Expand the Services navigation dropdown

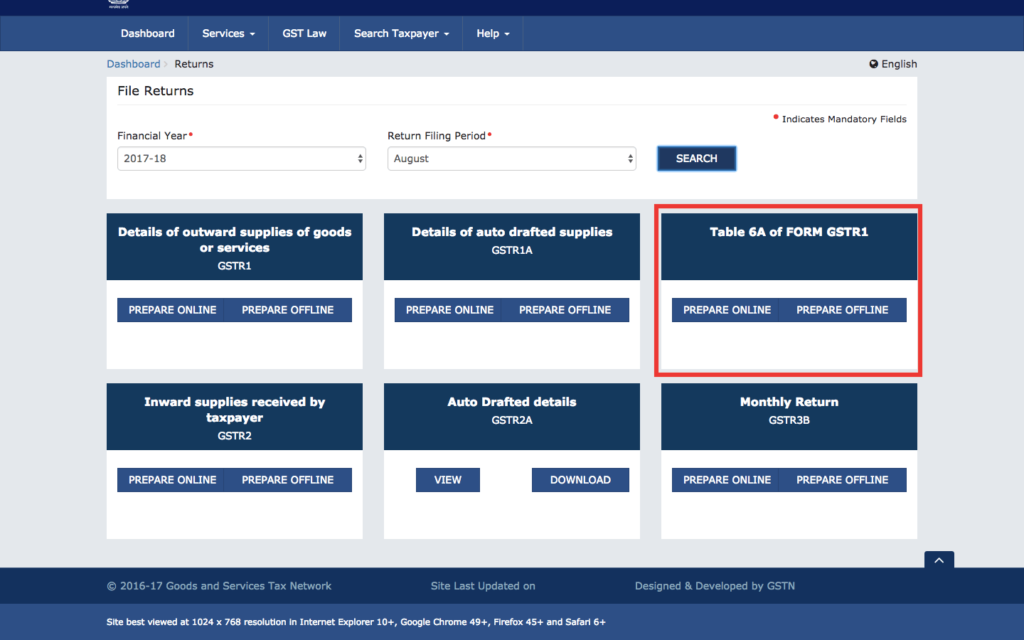[x=227, y=33]
